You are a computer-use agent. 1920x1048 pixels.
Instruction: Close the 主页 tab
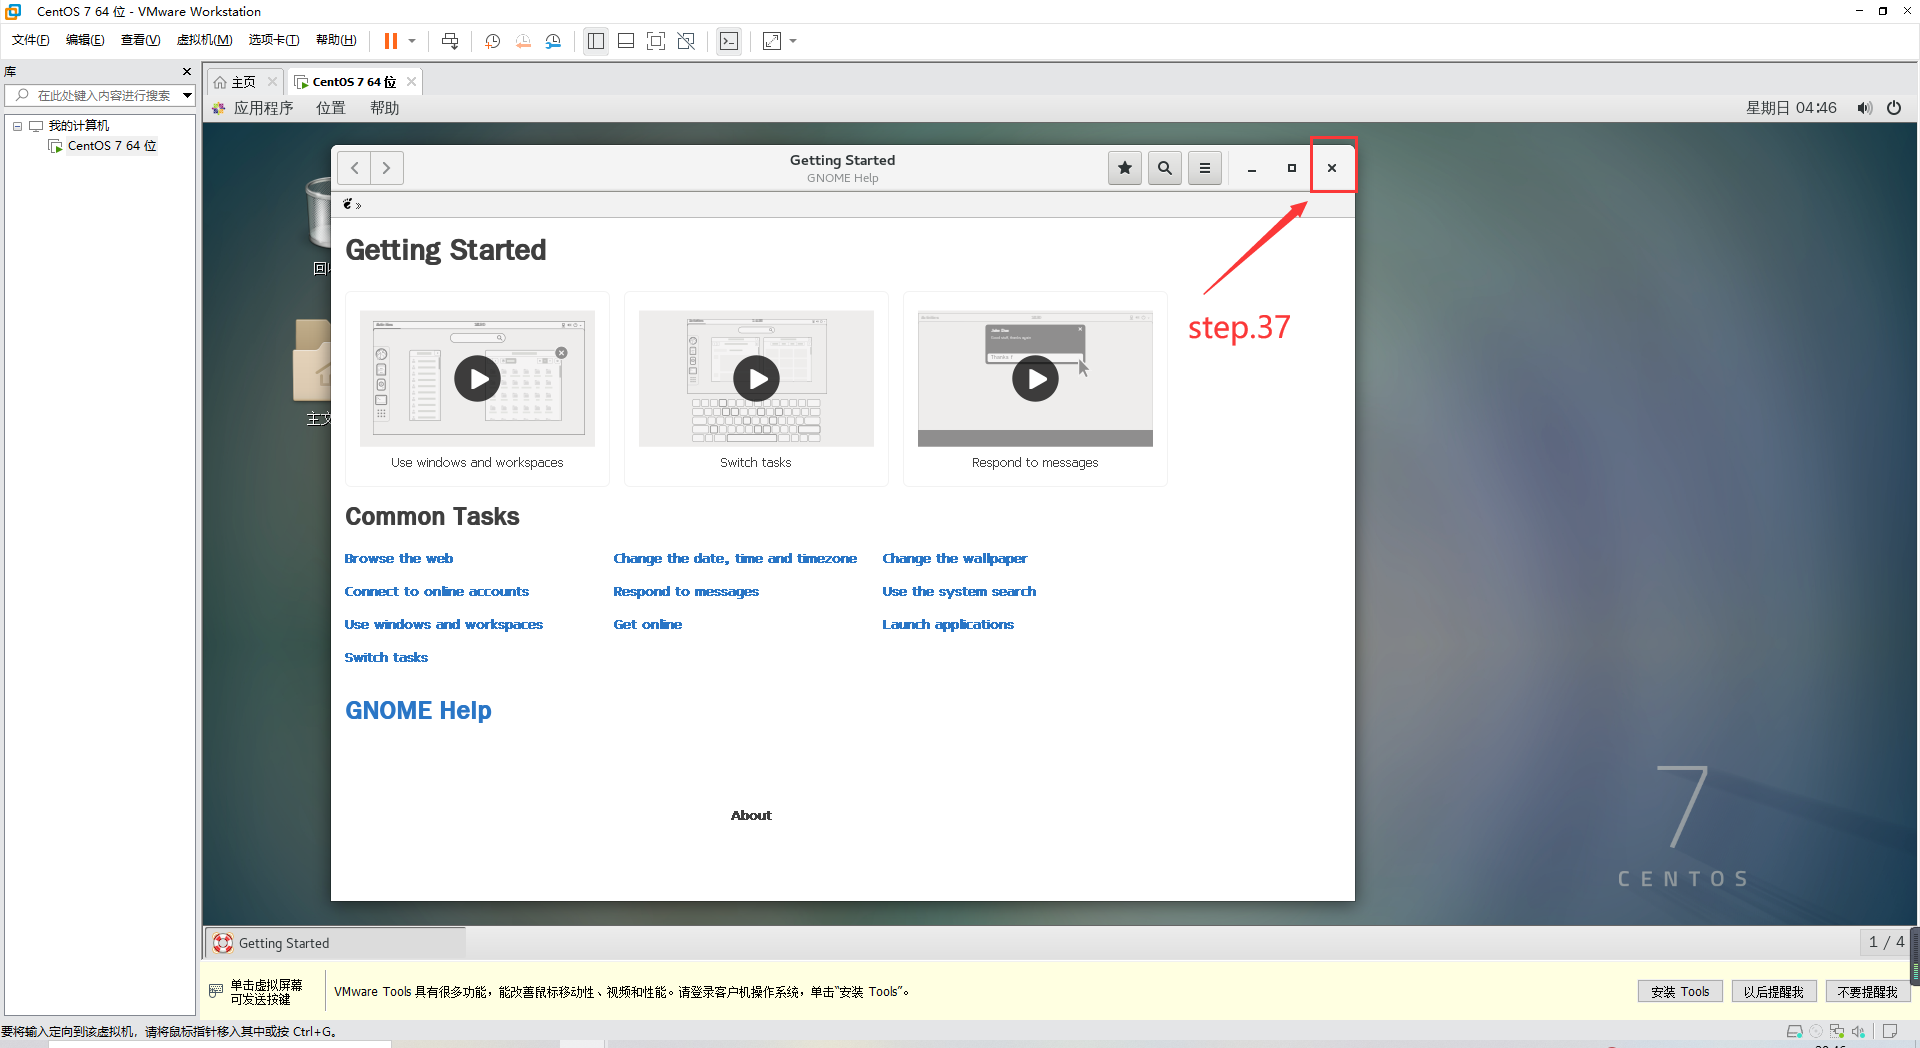tap(272, 82)
